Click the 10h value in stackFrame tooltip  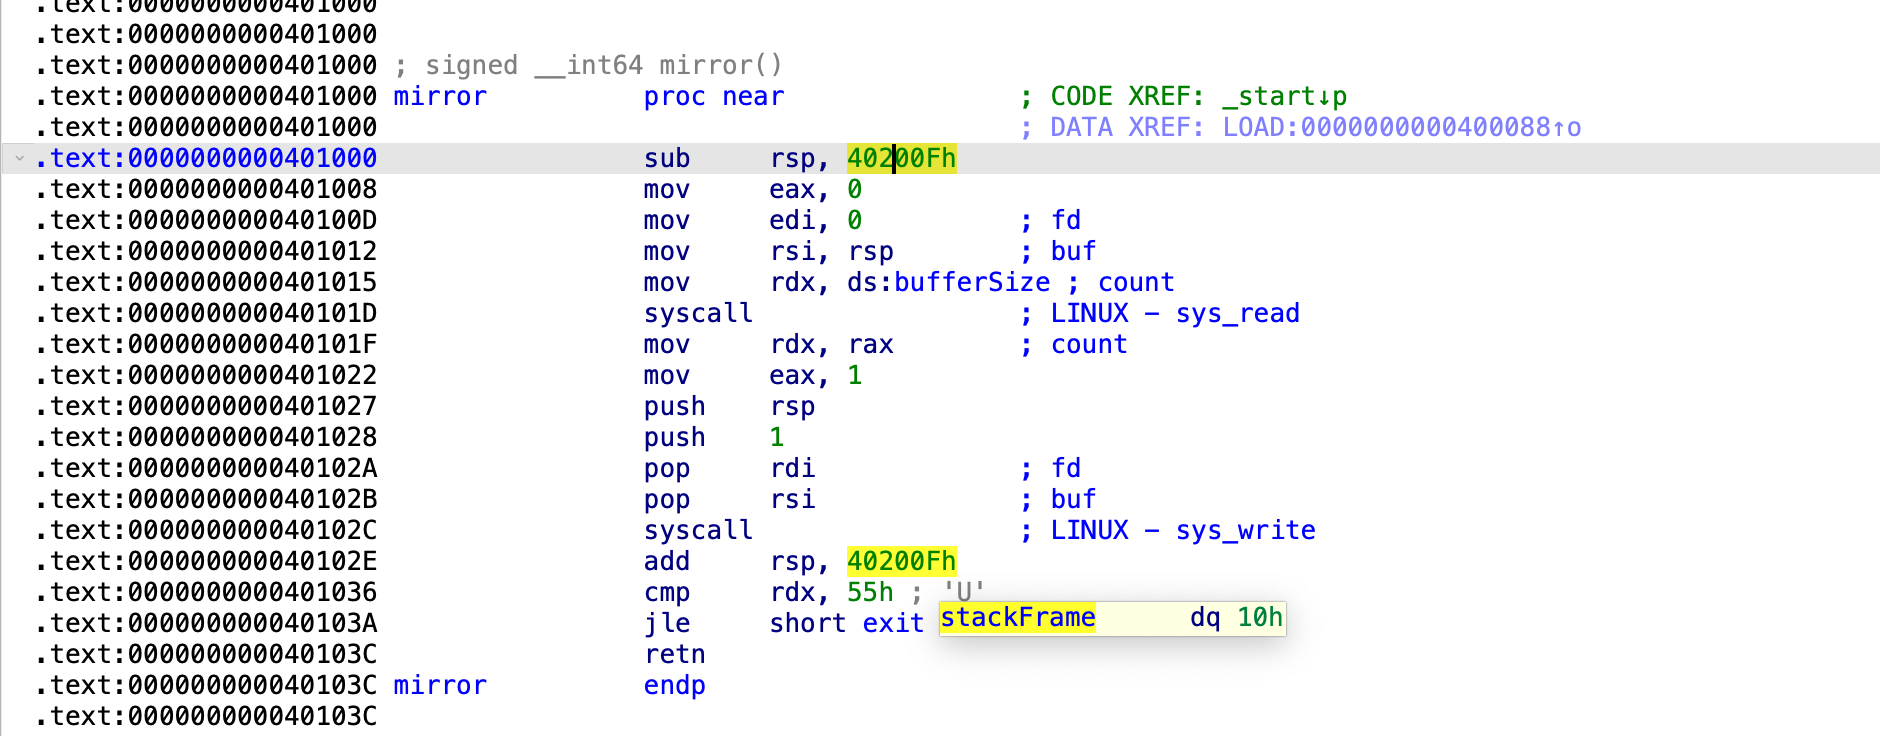pos(1259,617)
